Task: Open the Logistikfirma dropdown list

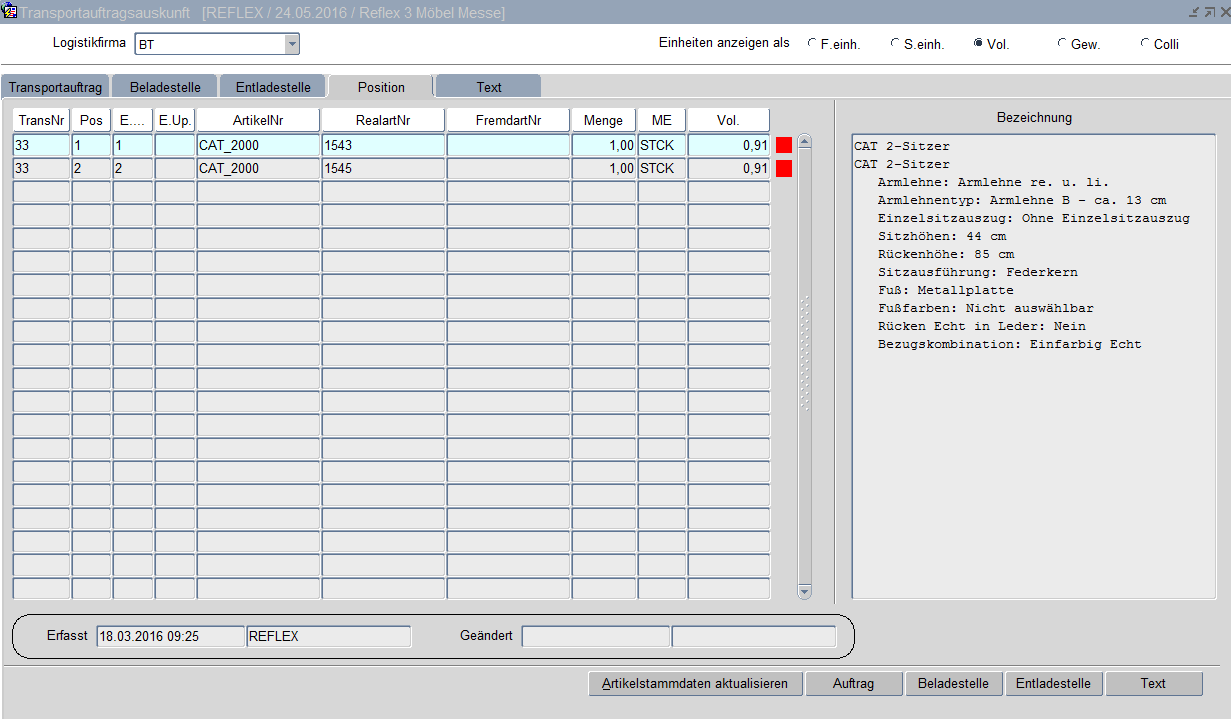Action: (x=292, y=44)
